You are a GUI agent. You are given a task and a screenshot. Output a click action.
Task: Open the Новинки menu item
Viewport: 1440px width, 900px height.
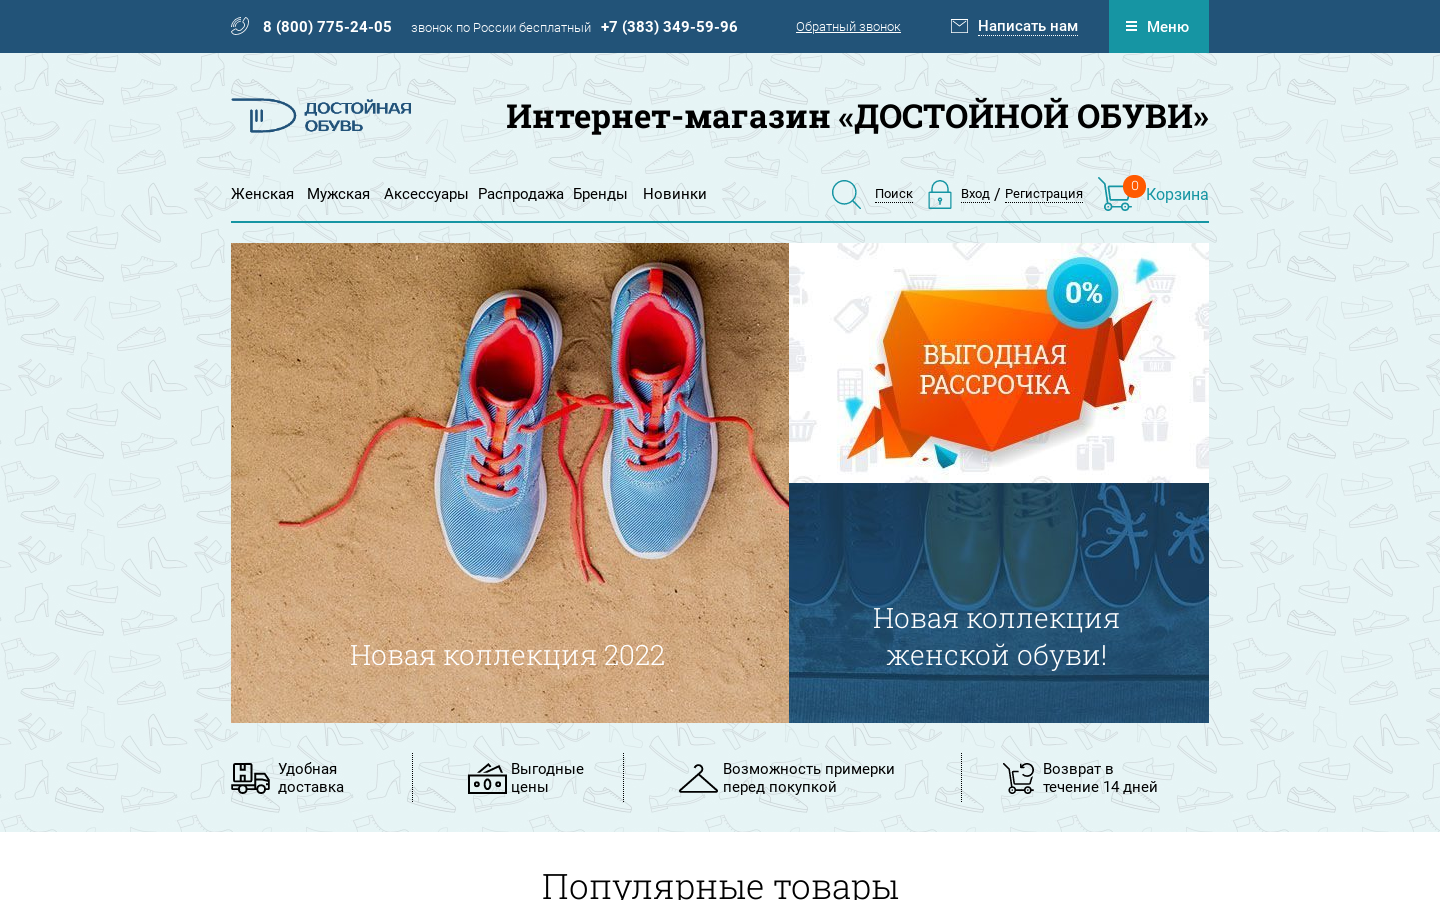[675, 194]
